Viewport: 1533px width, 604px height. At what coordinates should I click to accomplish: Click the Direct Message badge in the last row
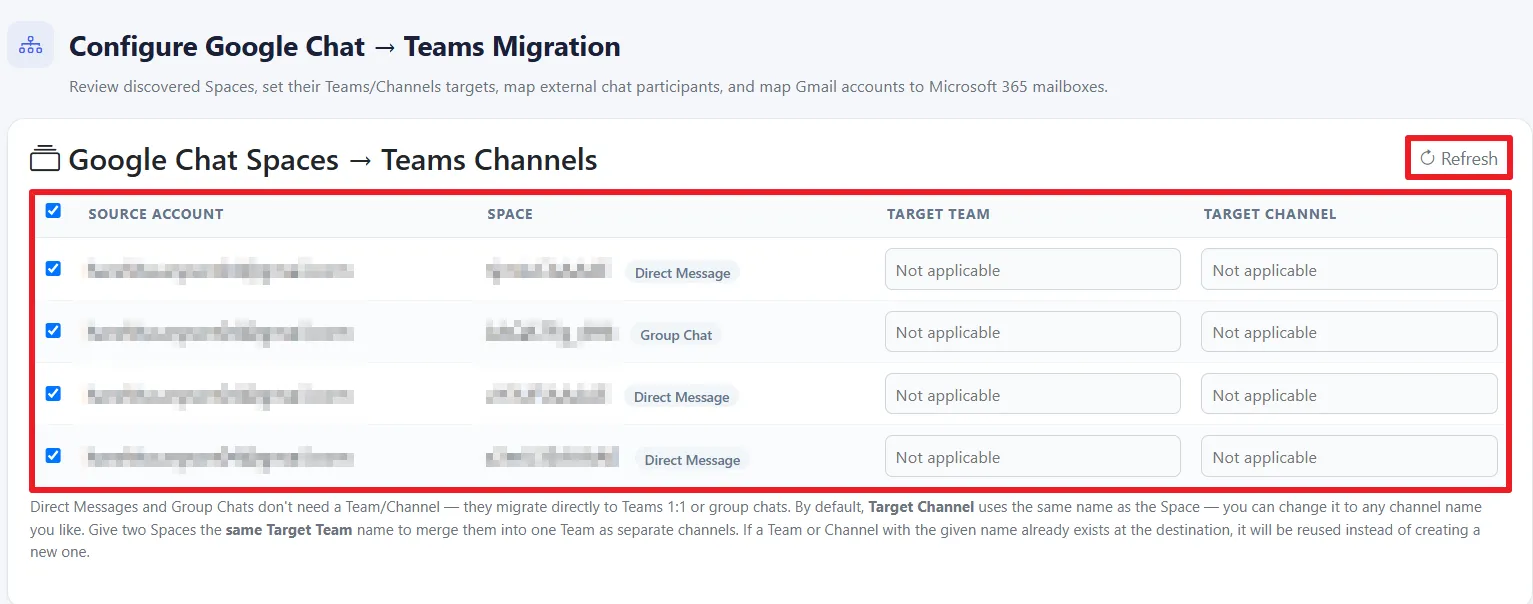692,460
